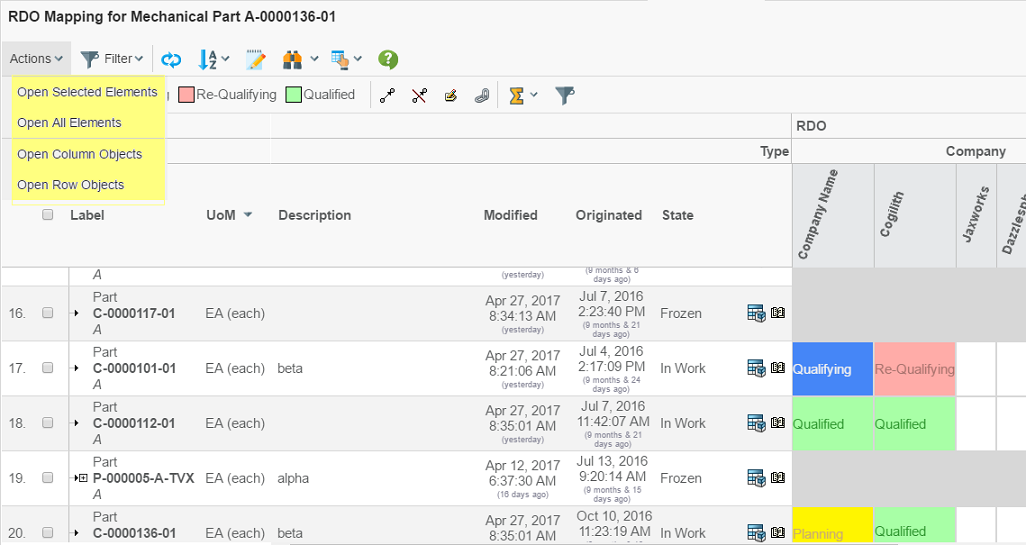Choose Open Row Objects menu entry
1026x545 pixels.
tap(70, 185)
